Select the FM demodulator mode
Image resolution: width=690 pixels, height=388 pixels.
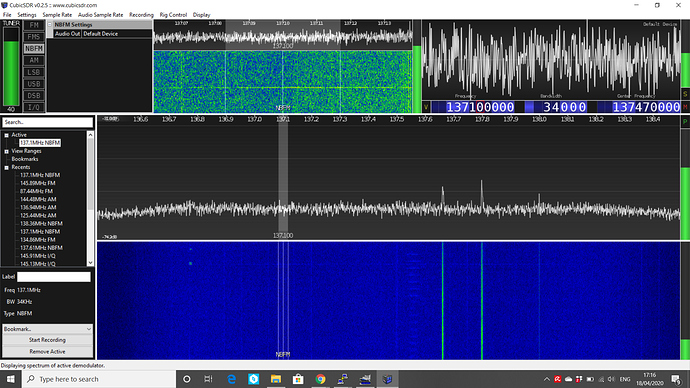click(x=34, y=25)
